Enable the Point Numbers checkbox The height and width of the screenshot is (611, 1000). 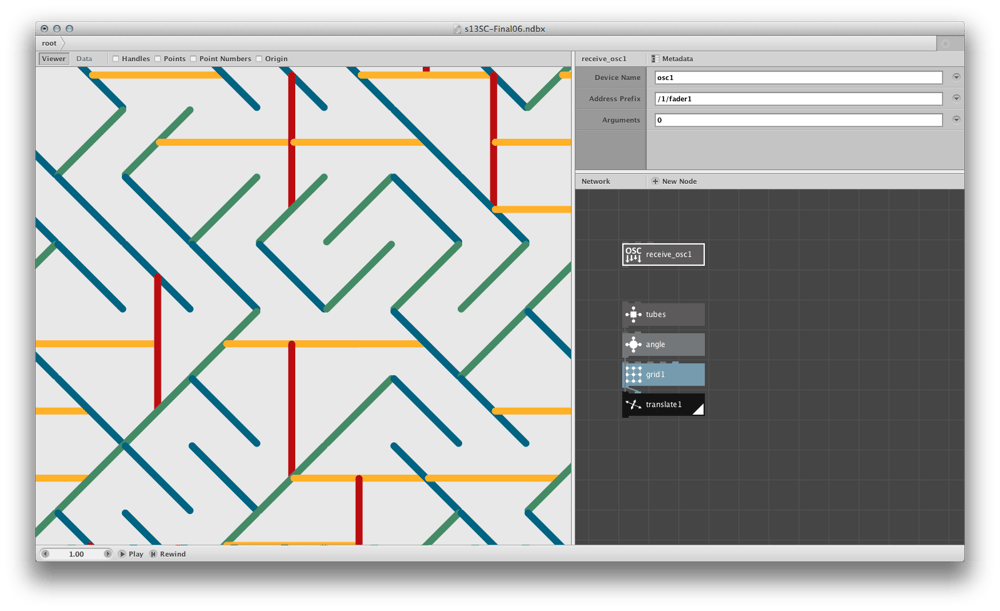click(193, 59)
